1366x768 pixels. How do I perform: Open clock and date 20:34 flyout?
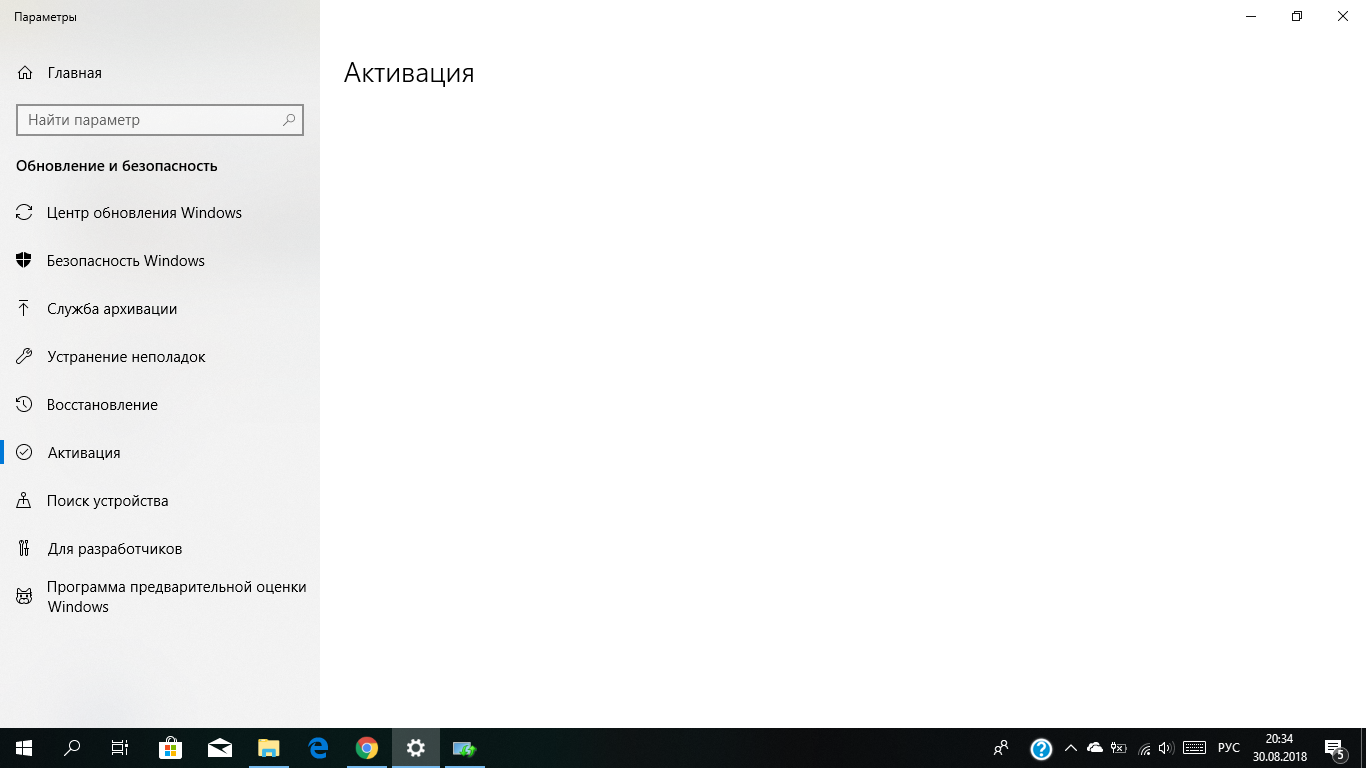point(1280,748)
